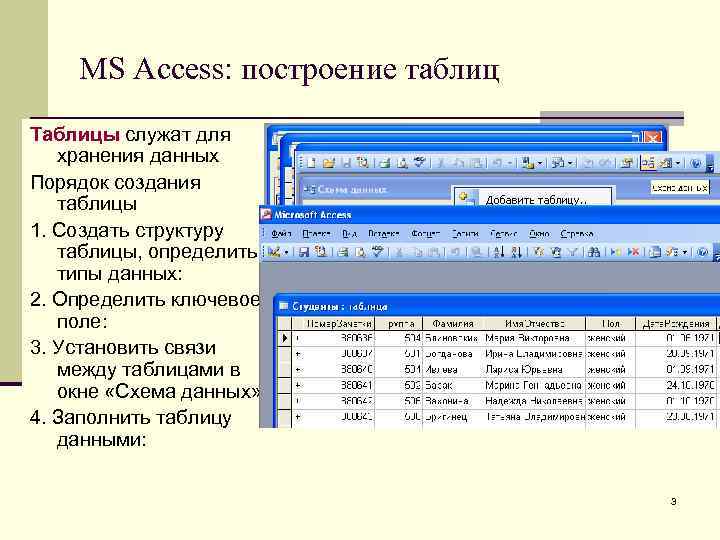Expand subdatasheet for Богданова row
The height and width of the screenshot is (540, 720).
point(298,354)
